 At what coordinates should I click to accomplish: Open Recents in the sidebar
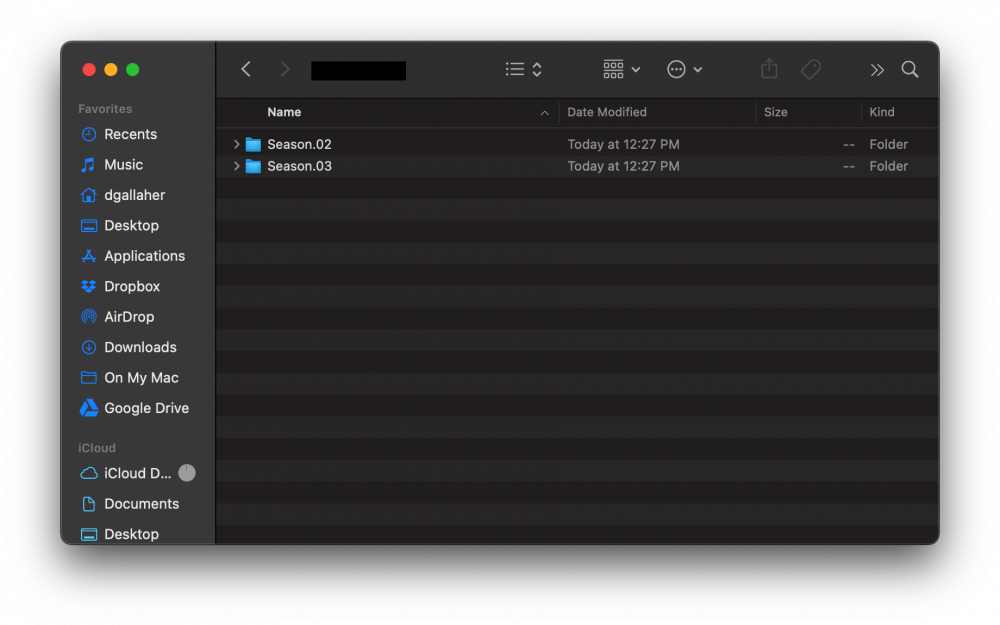click(x=130, y=134)
